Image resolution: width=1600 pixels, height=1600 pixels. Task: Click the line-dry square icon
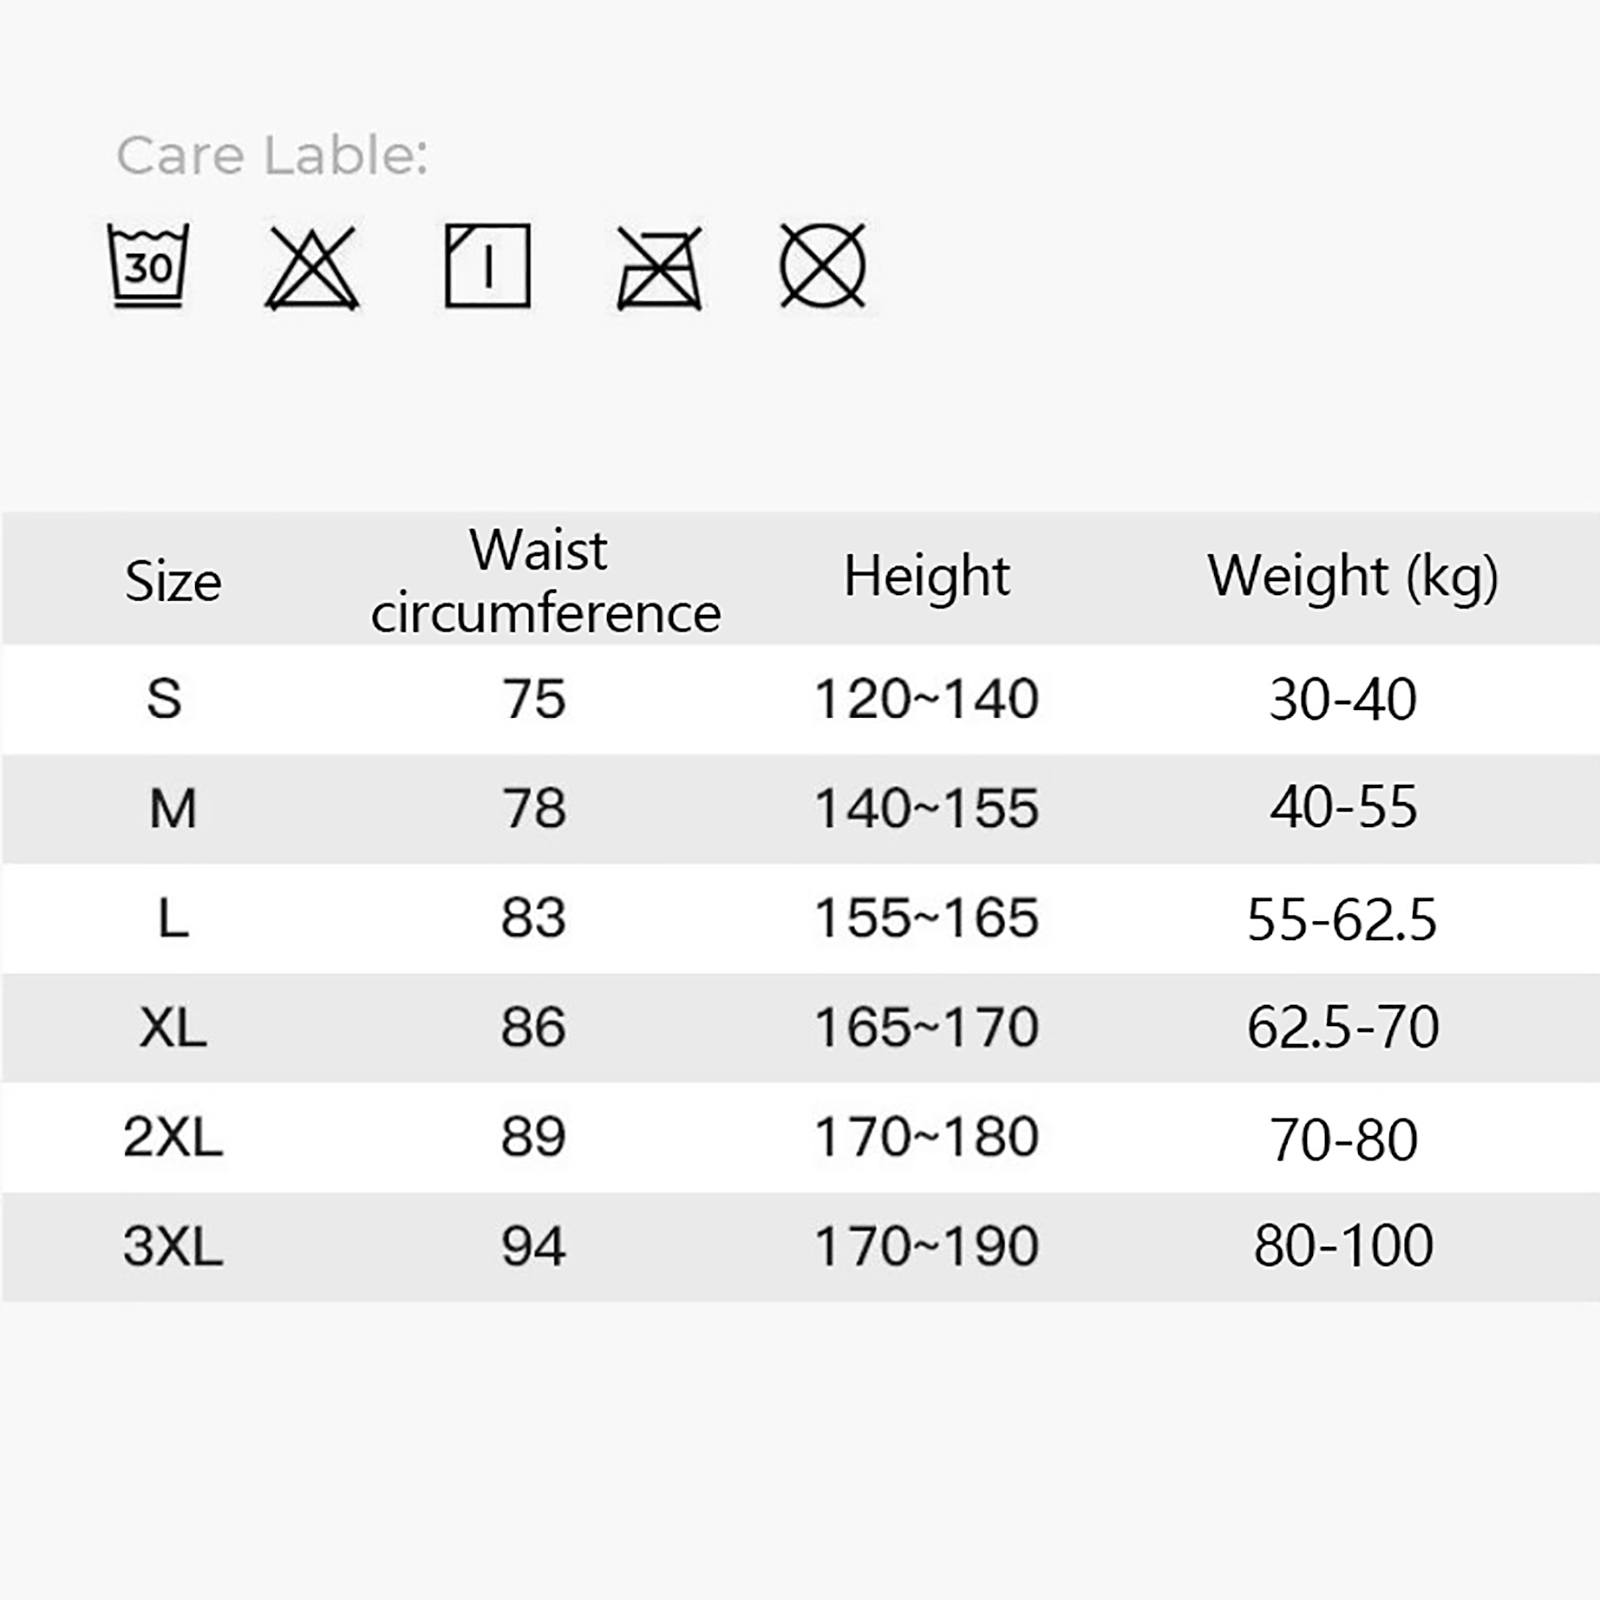point(487,266)
